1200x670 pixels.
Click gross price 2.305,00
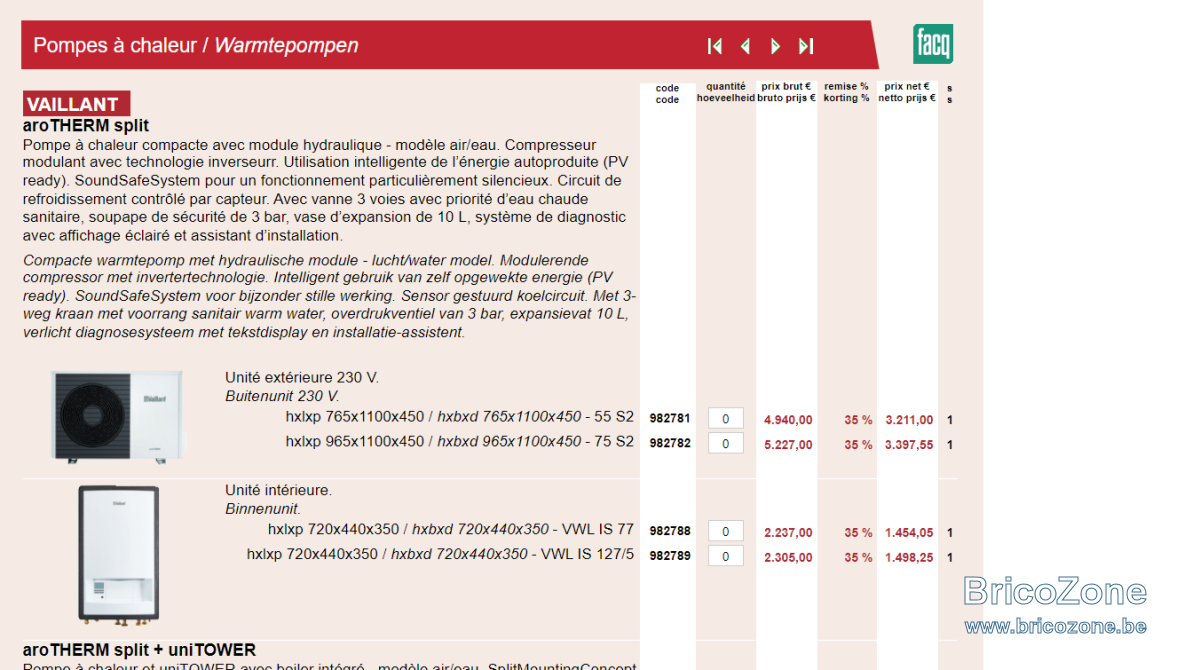tap(788, 558)
